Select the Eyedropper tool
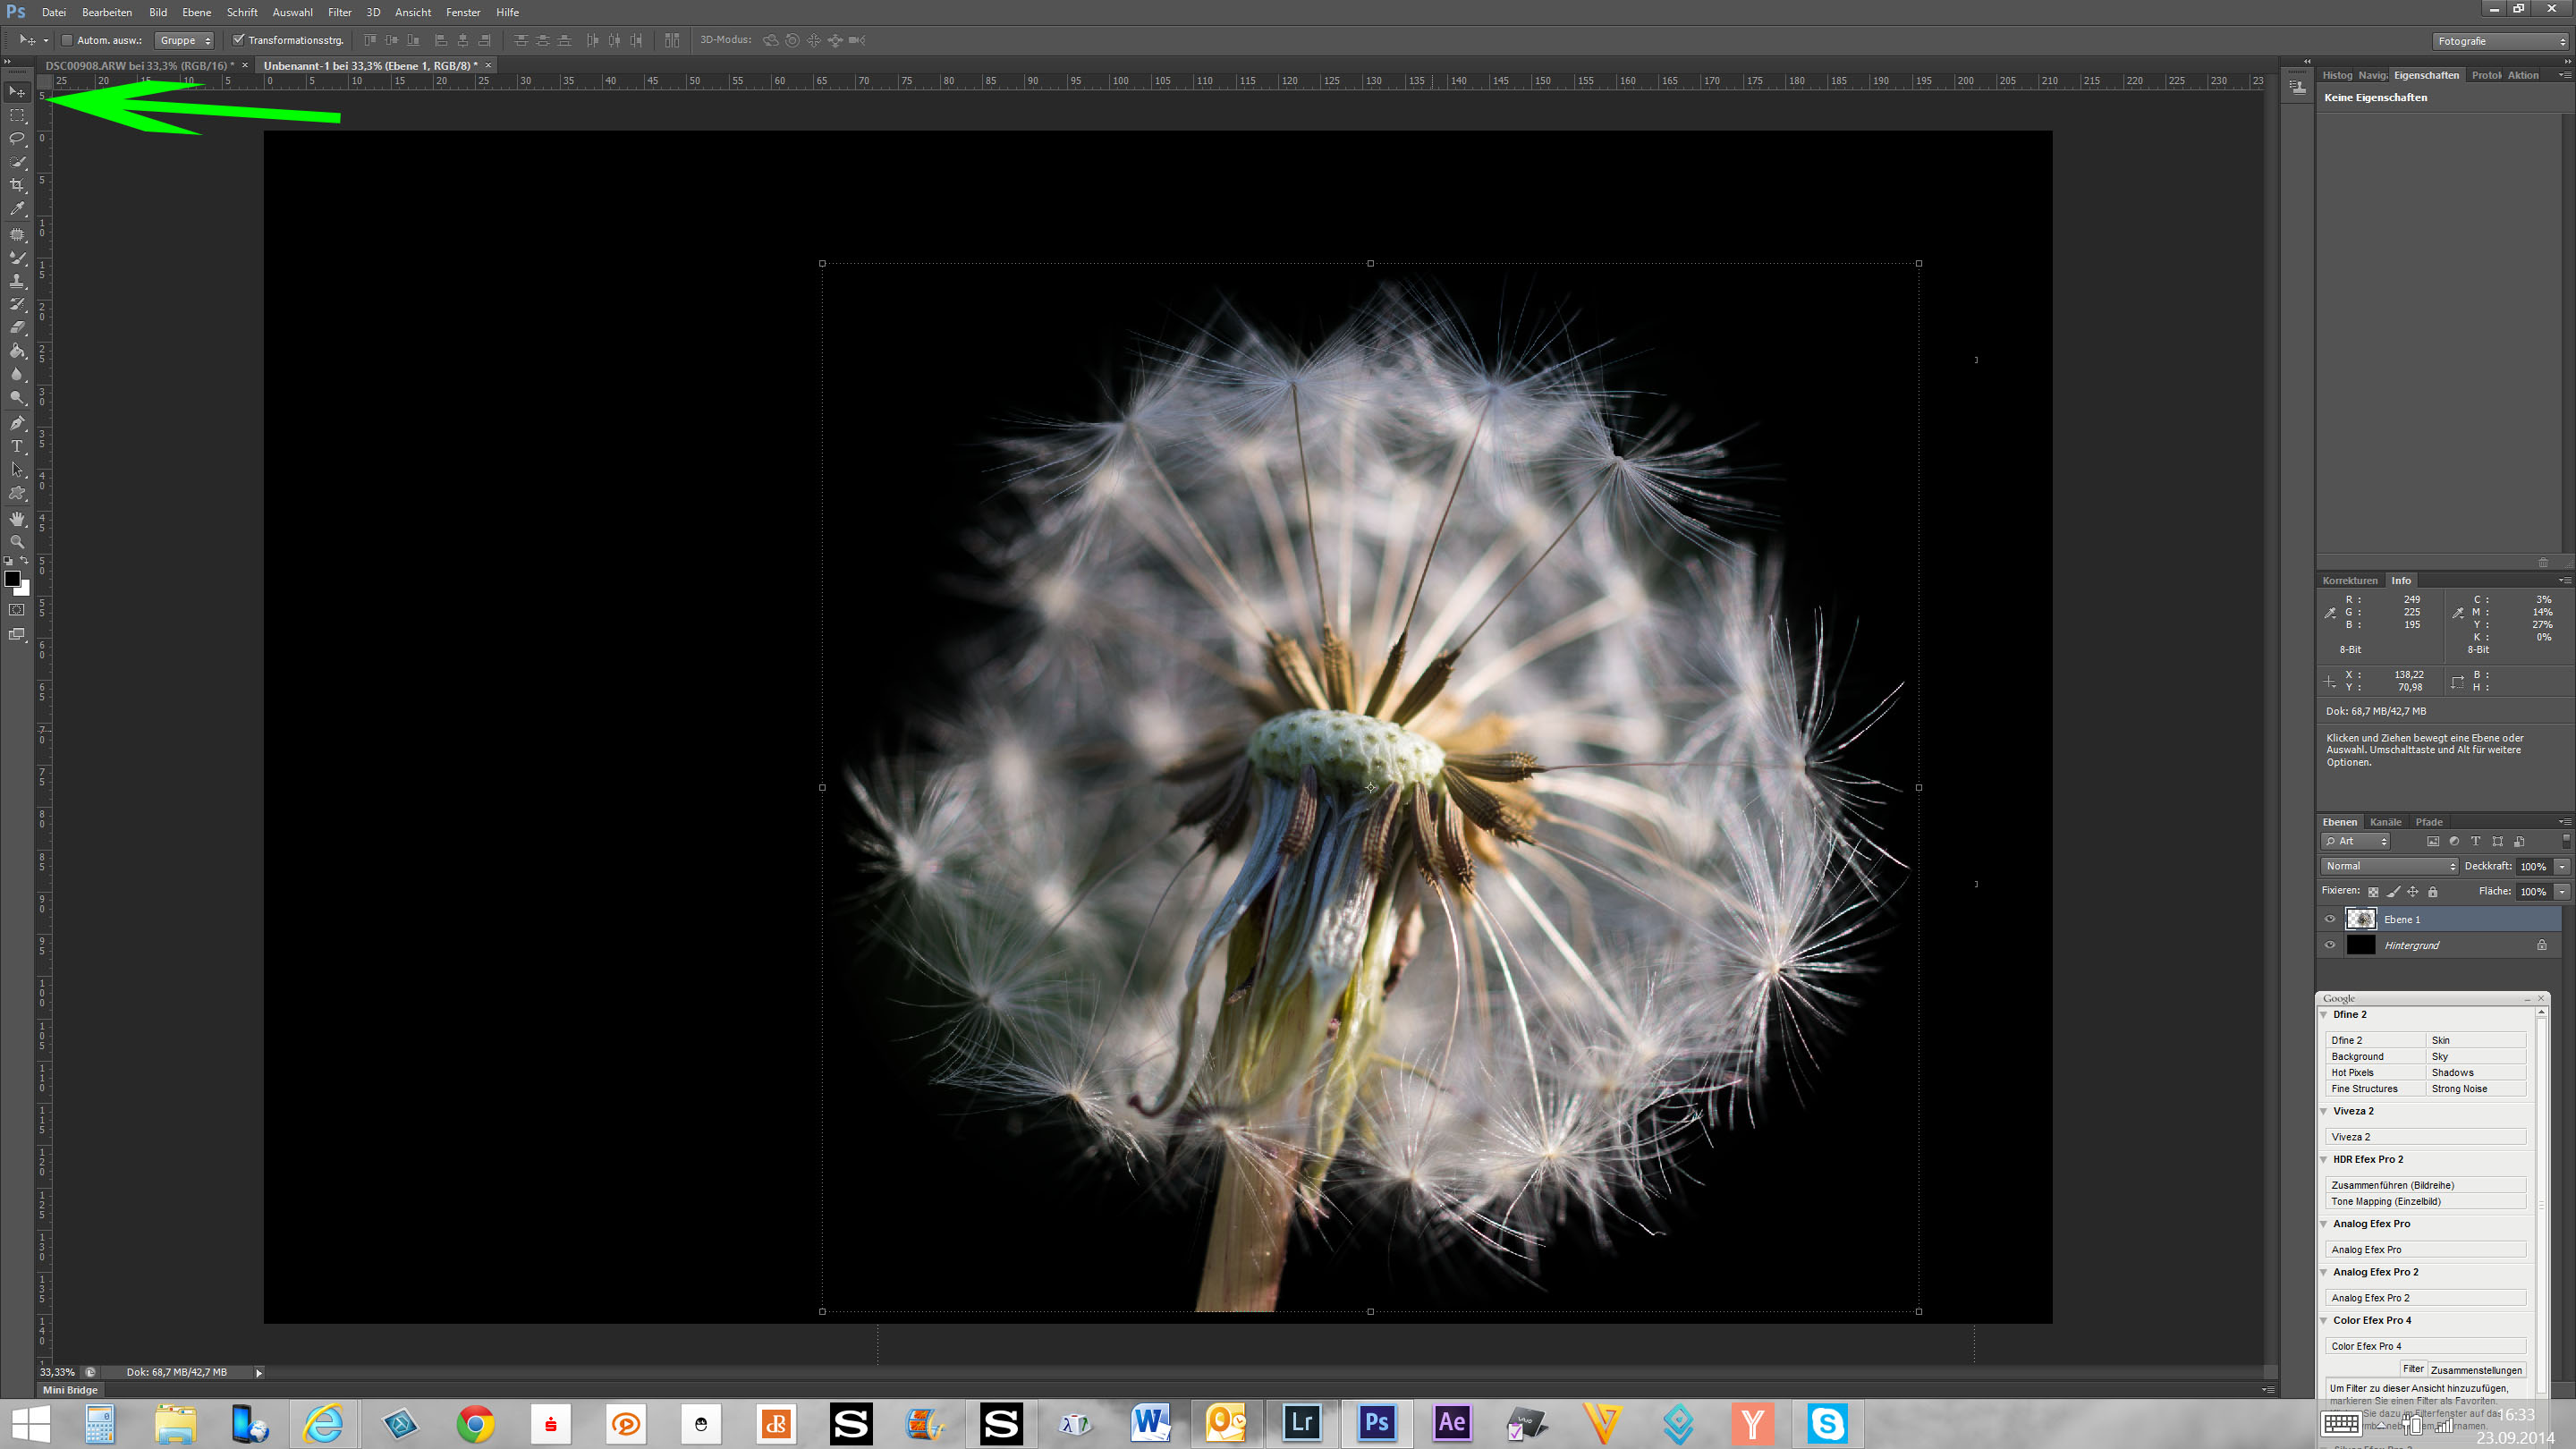 [17, 210]
